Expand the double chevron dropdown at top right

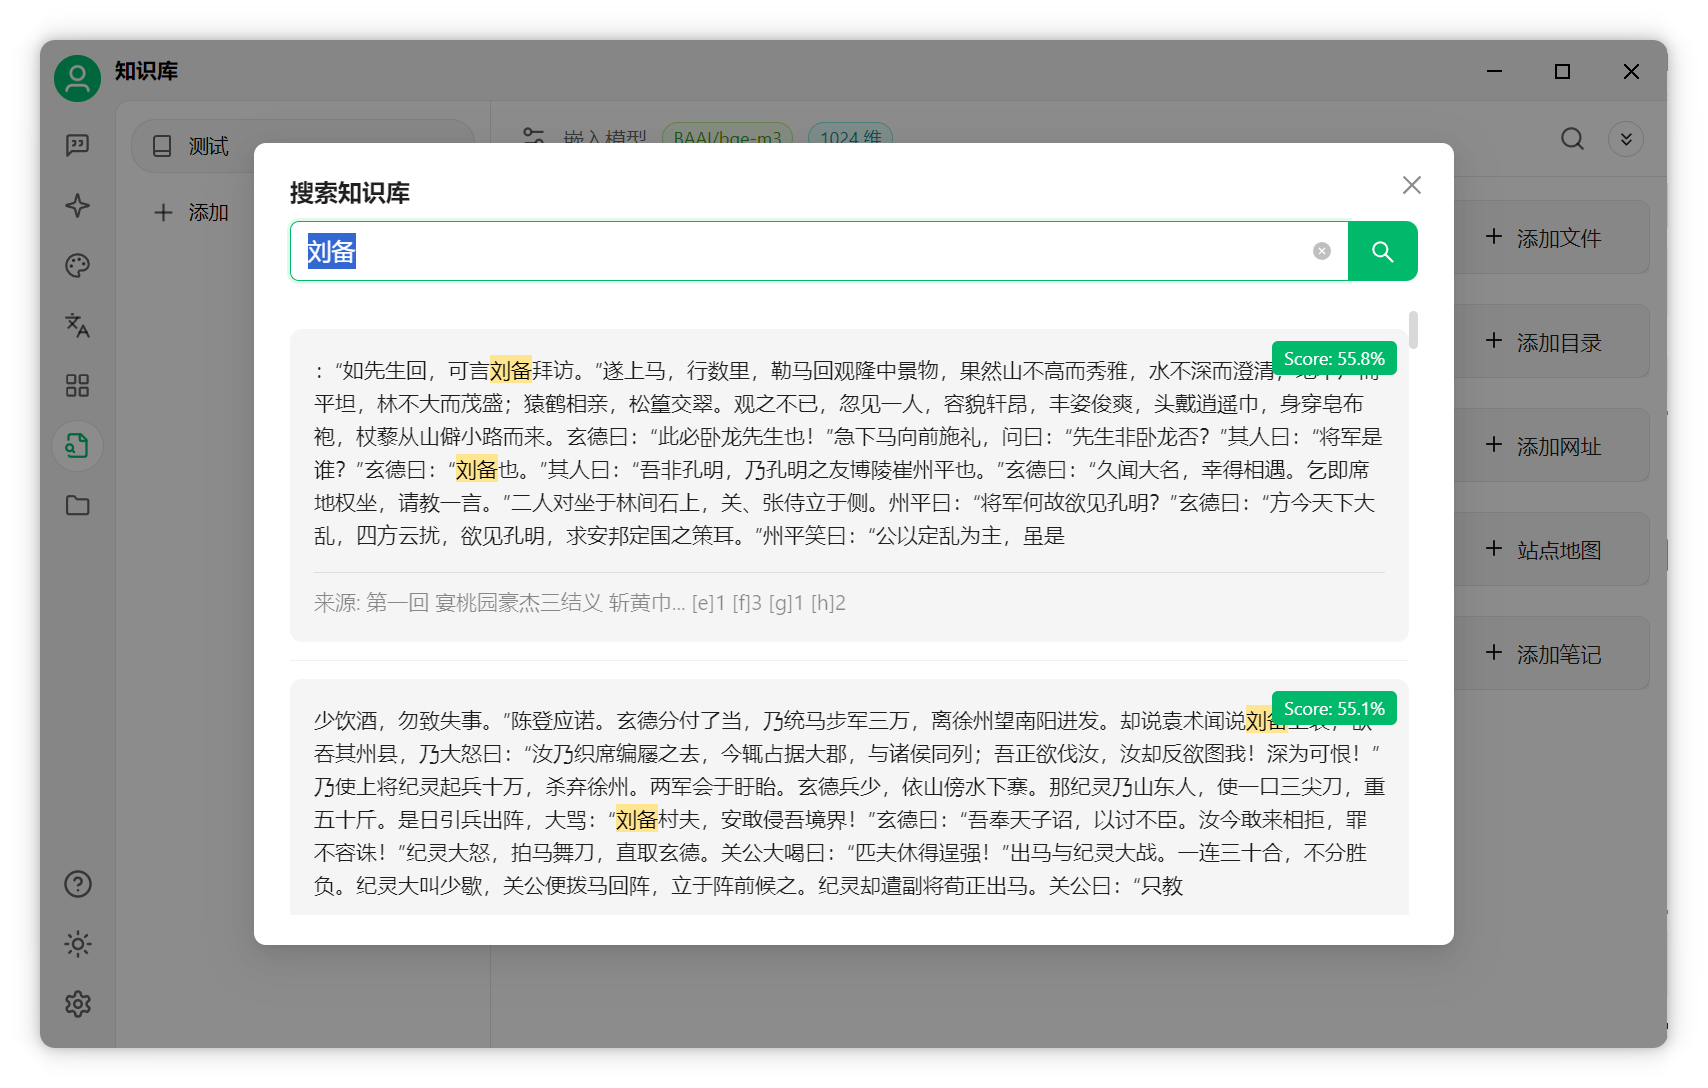tap(1626, 139)
